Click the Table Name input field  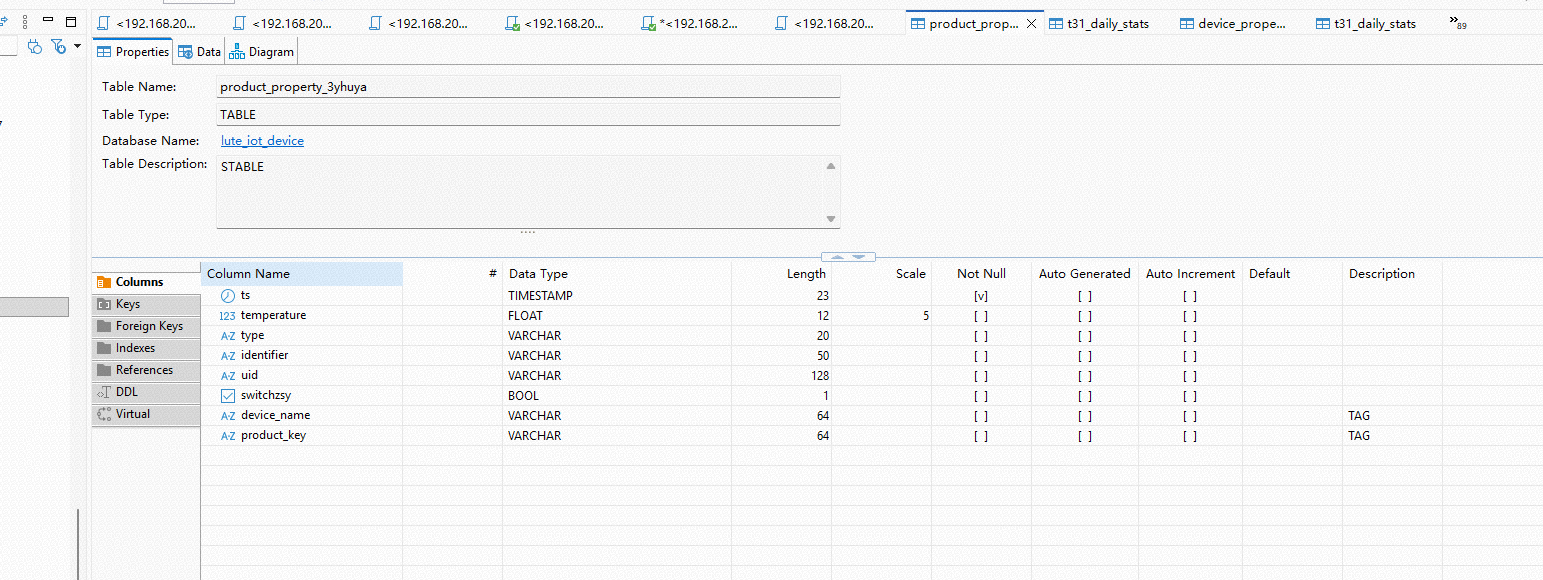coord(528,87)
